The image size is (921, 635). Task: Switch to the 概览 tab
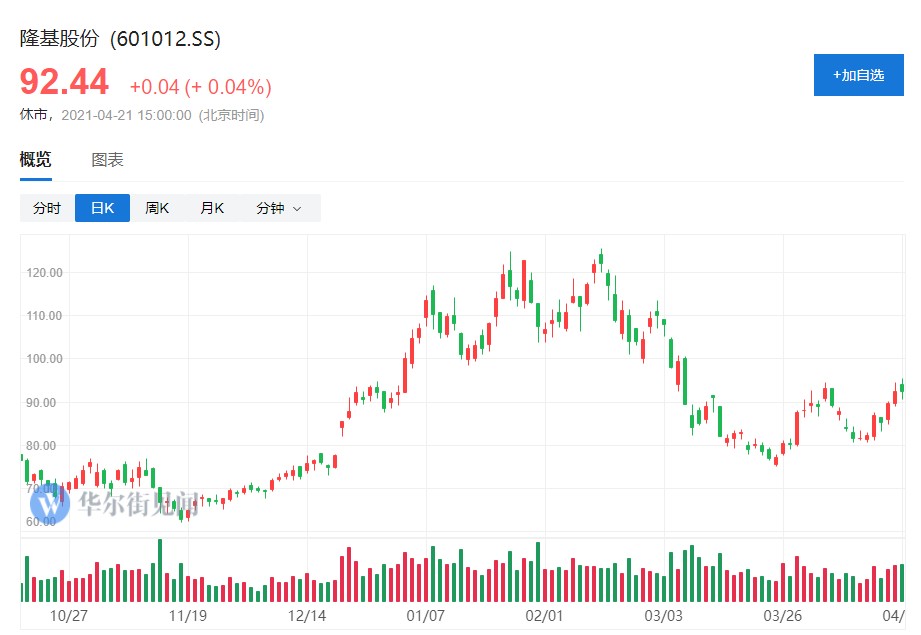pos(35,160)
